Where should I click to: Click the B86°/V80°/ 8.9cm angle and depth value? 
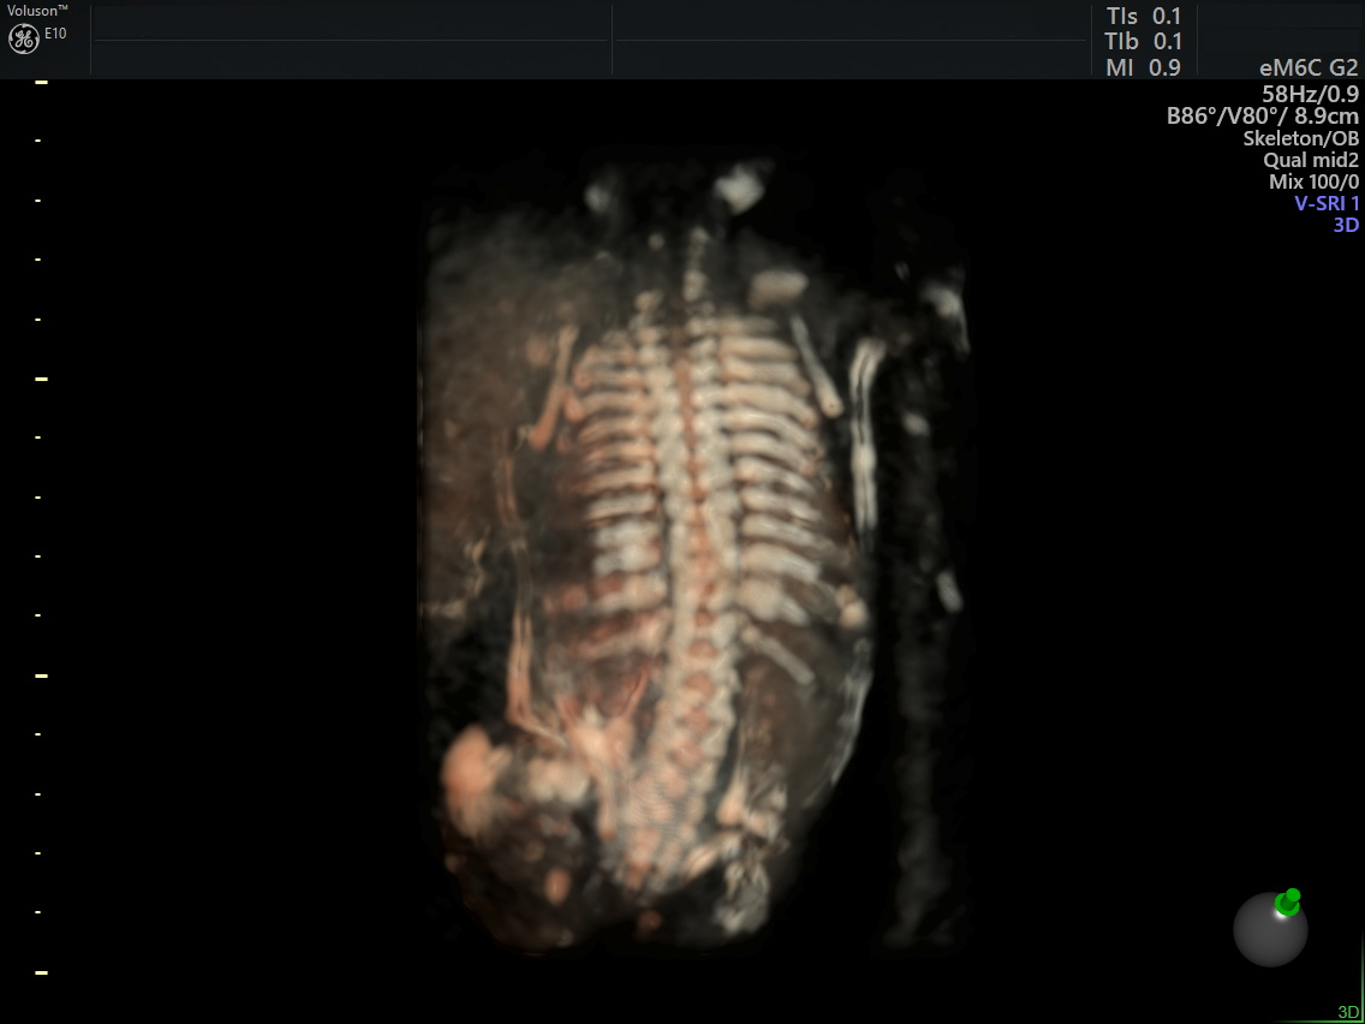click(1263, 116)
